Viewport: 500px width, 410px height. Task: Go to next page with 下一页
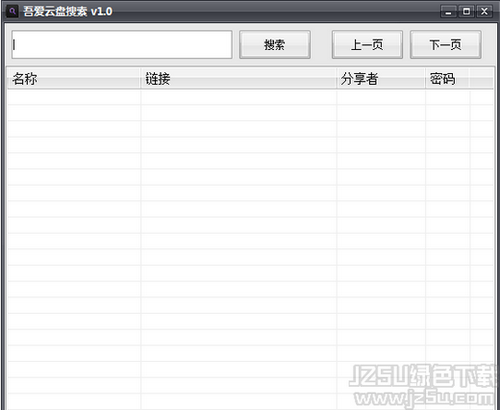point(446,45)
